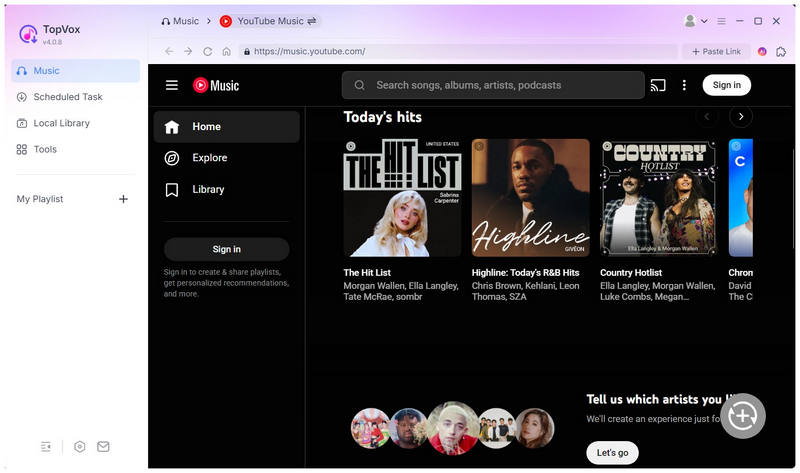Open settings hexagon icon at sidebar bottom
This screenshot has height=473, width=800.
point(80,447)
